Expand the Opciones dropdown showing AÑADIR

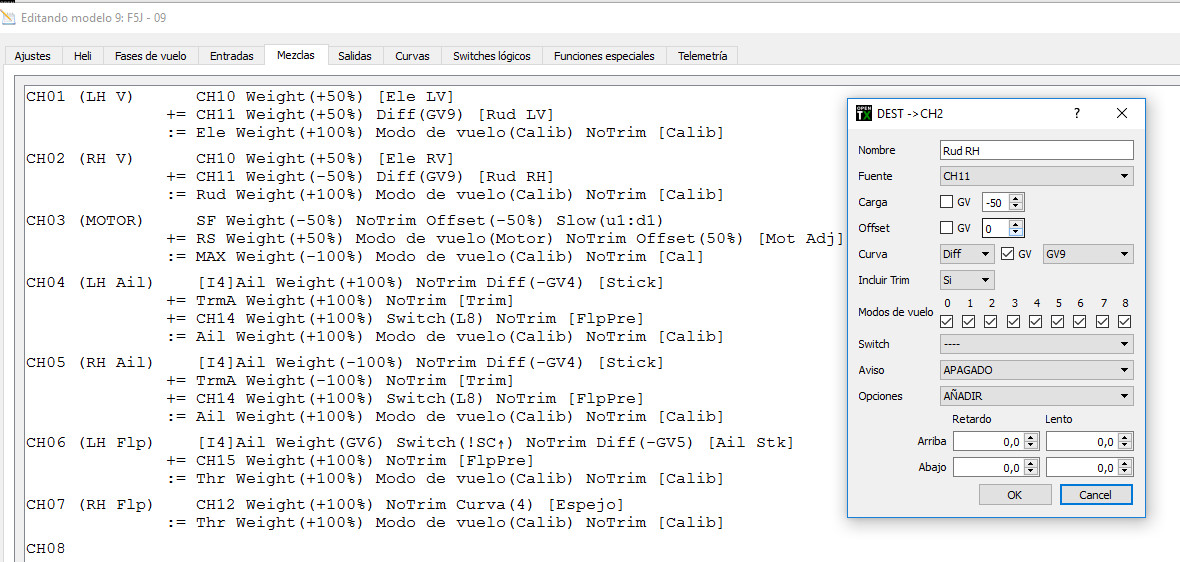[1036, 396]
